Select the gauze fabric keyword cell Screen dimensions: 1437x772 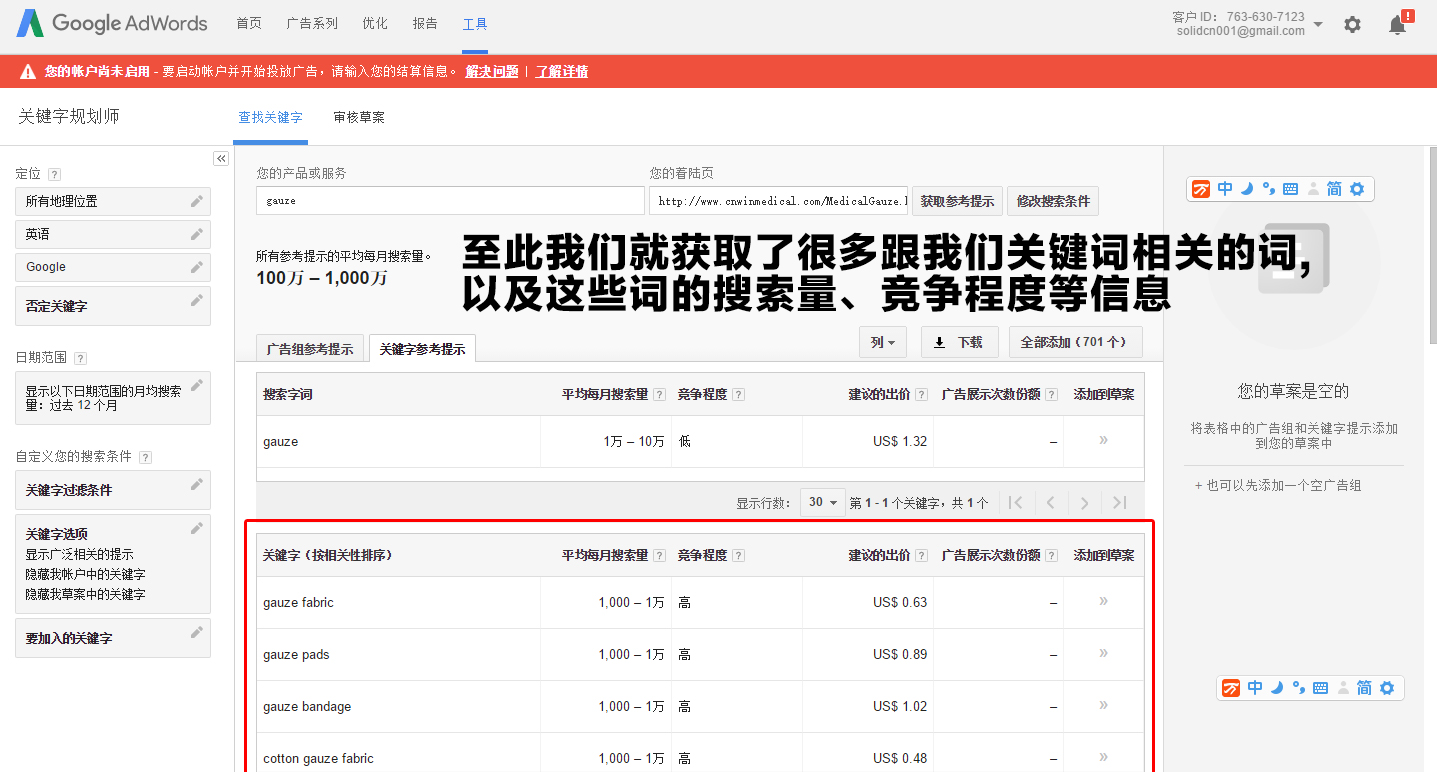point(399,602)
